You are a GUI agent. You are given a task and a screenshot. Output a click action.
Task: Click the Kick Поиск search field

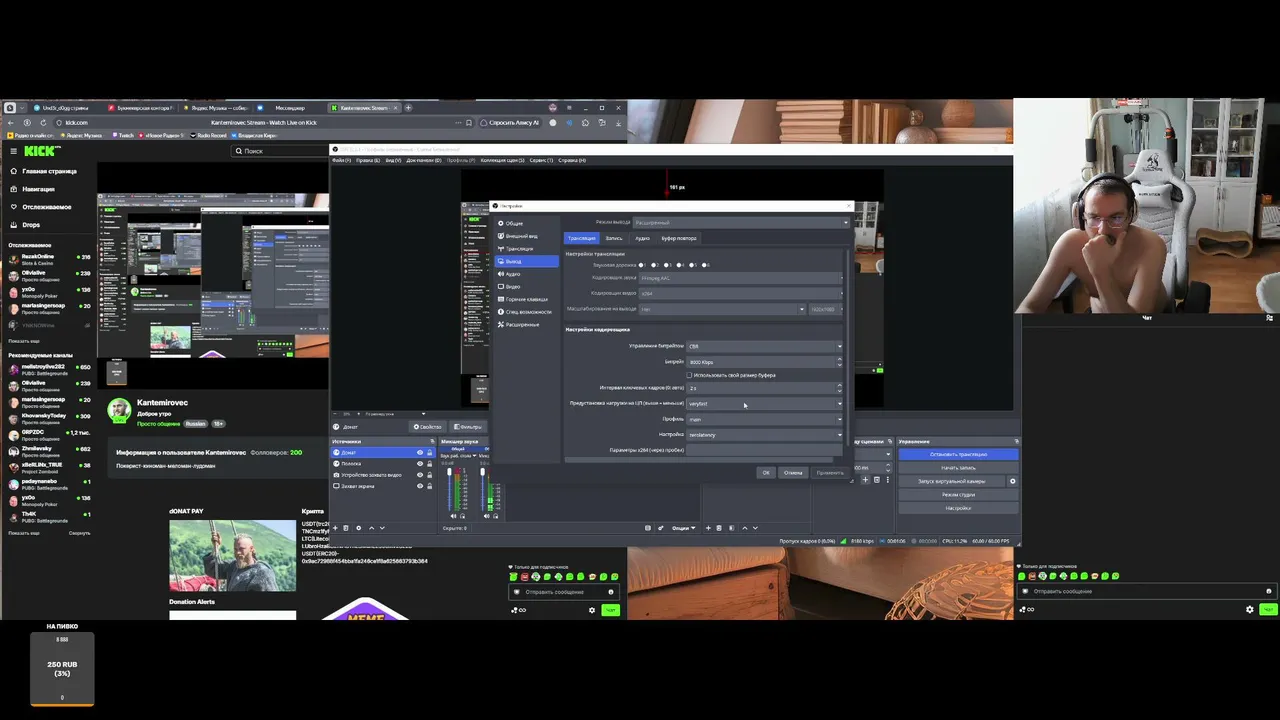point(281,151)
